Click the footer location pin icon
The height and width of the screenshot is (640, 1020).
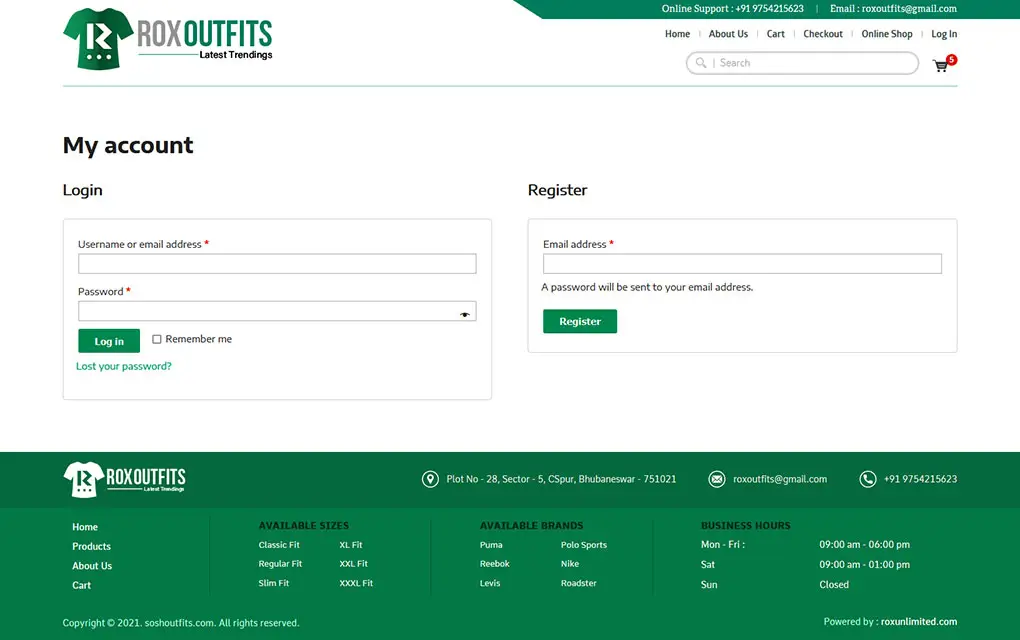coord(430,479)
